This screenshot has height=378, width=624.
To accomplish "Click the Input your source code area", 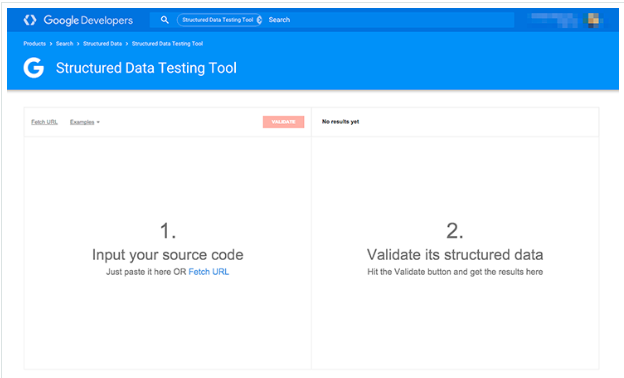I will (x=168, y=253).
